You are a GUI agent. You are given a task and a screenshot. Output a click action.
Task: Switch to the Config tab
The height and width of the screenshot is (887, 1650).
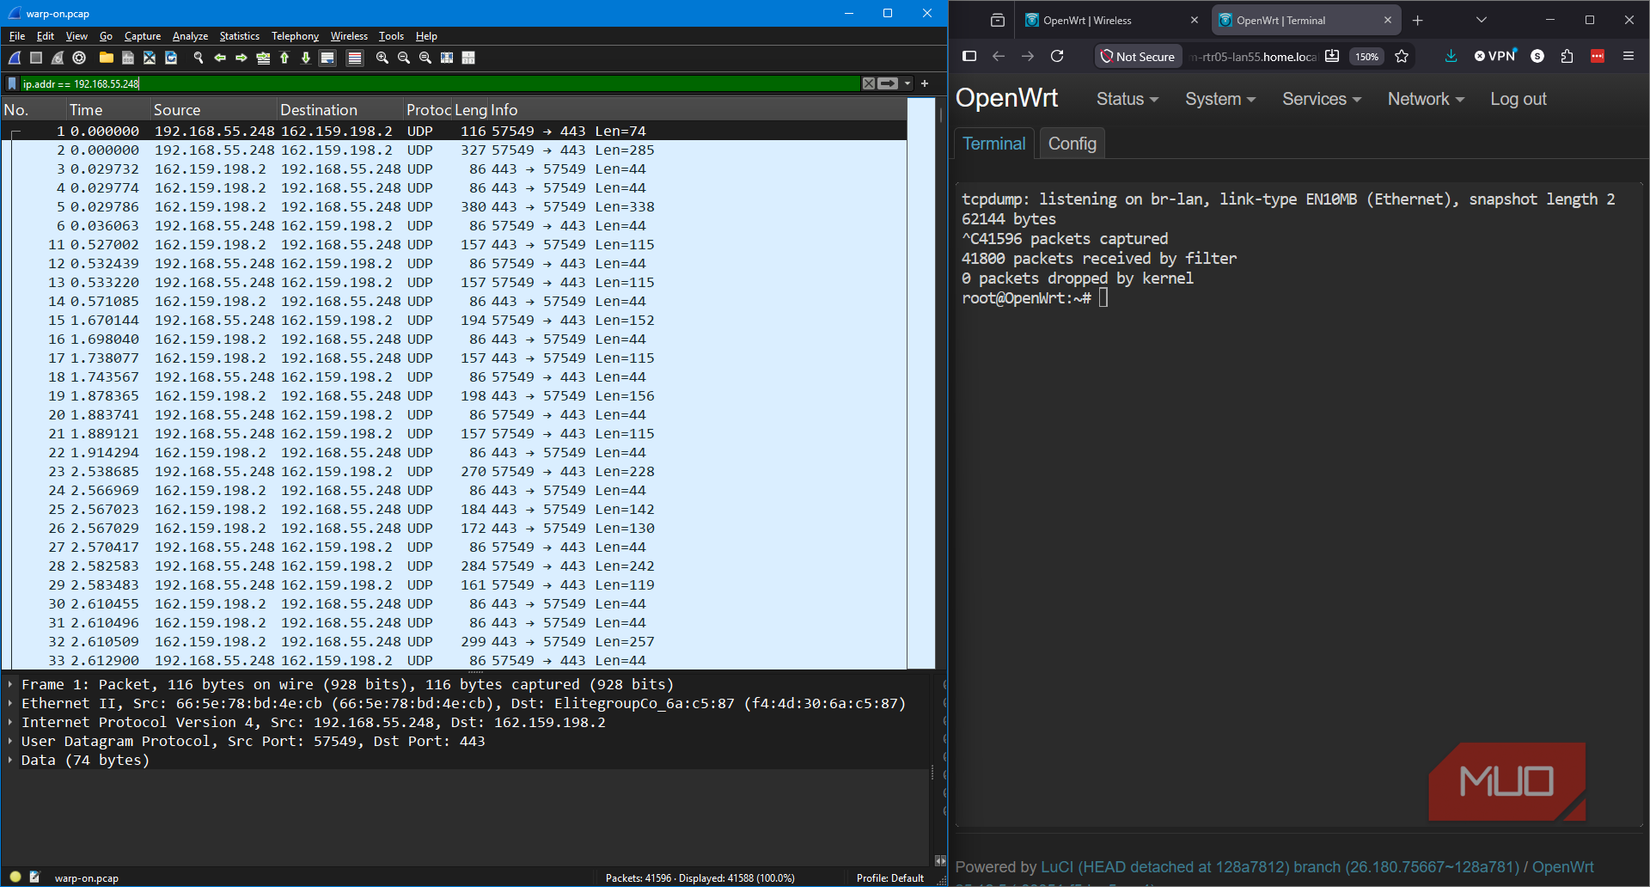[1072, 144]
